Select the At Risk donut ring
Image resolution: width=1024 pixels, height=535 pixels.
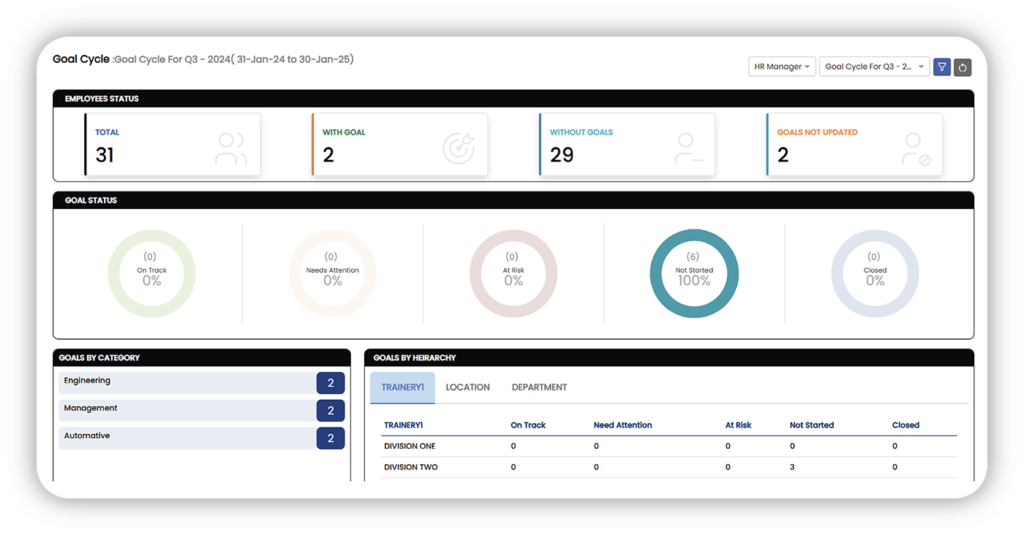[x=513, y=273]
